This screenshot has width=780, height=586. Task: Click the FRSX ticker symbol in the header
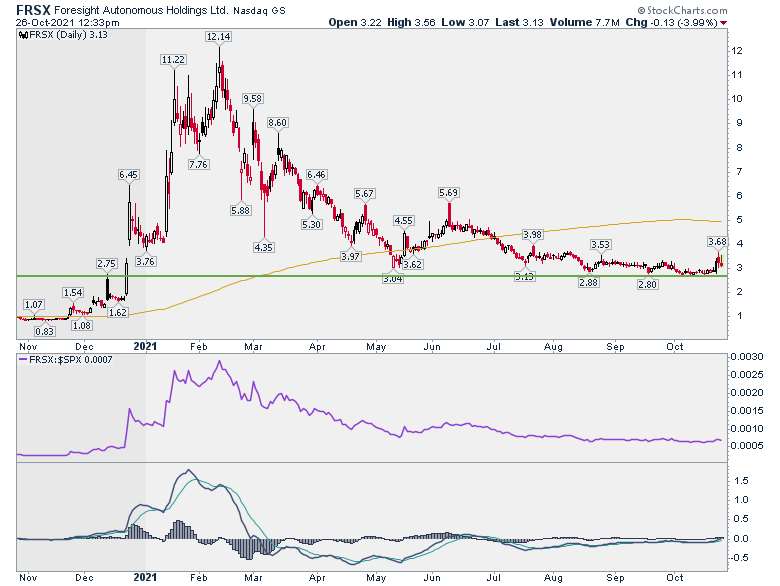click(x=33, y=10)
